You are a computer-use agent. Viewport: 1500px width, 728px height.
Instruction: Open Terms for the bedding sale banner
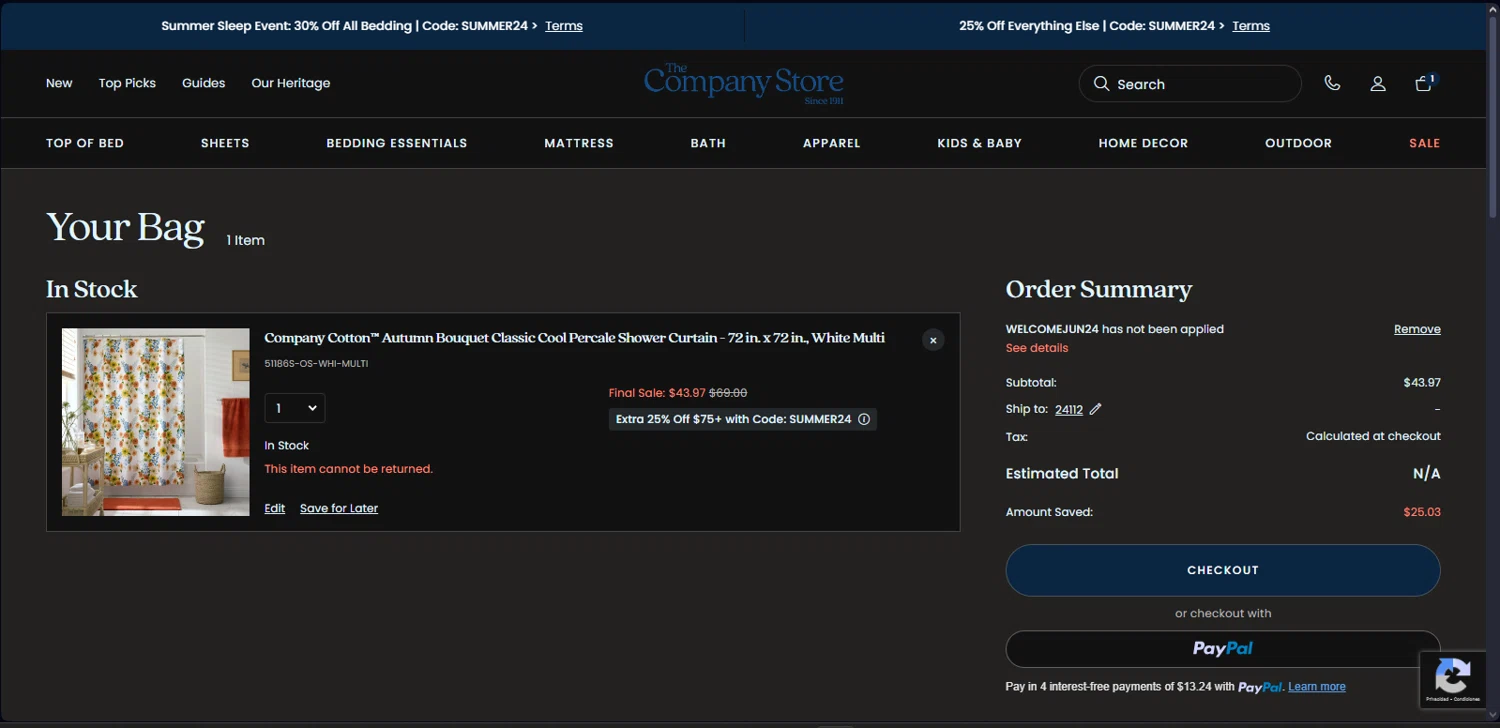pos(564,26)
